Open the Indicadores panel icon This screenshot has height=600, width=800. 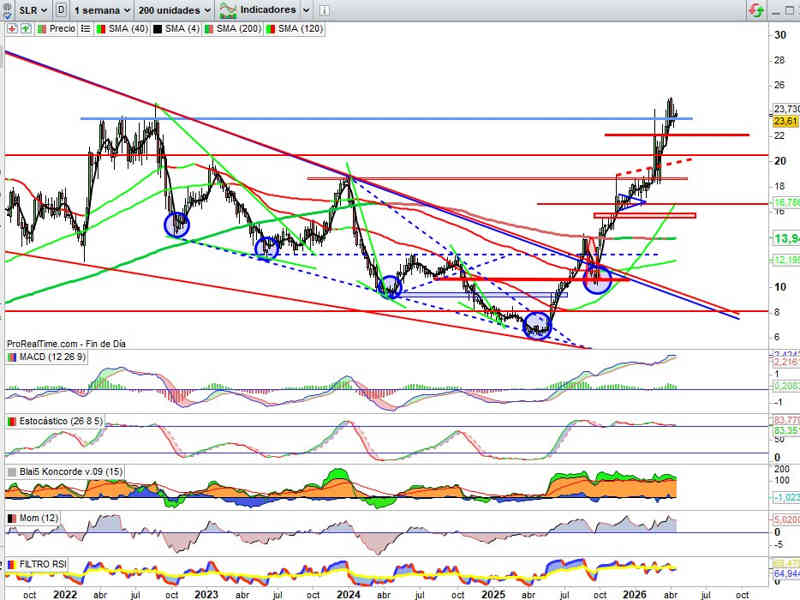click(228, 10)
